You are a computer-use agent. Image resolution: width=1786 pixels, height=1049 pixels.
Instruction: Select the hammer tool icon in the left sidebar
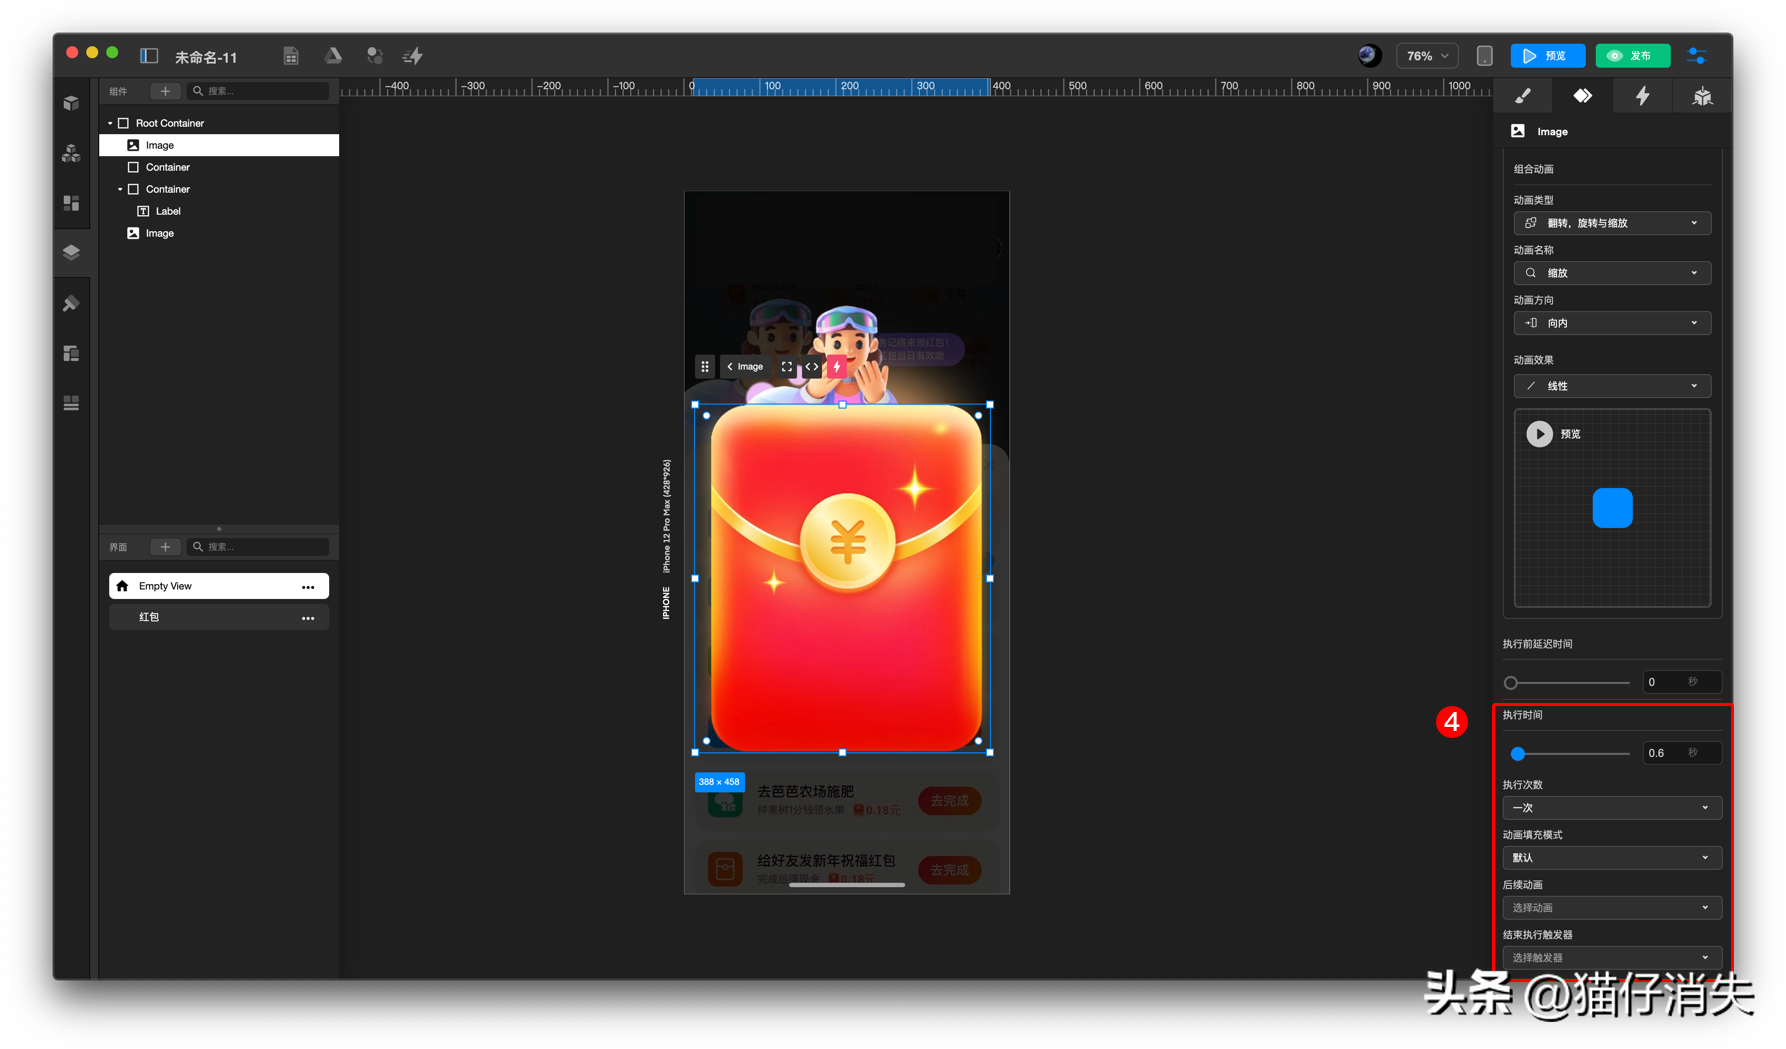click(x=71, y=303)
